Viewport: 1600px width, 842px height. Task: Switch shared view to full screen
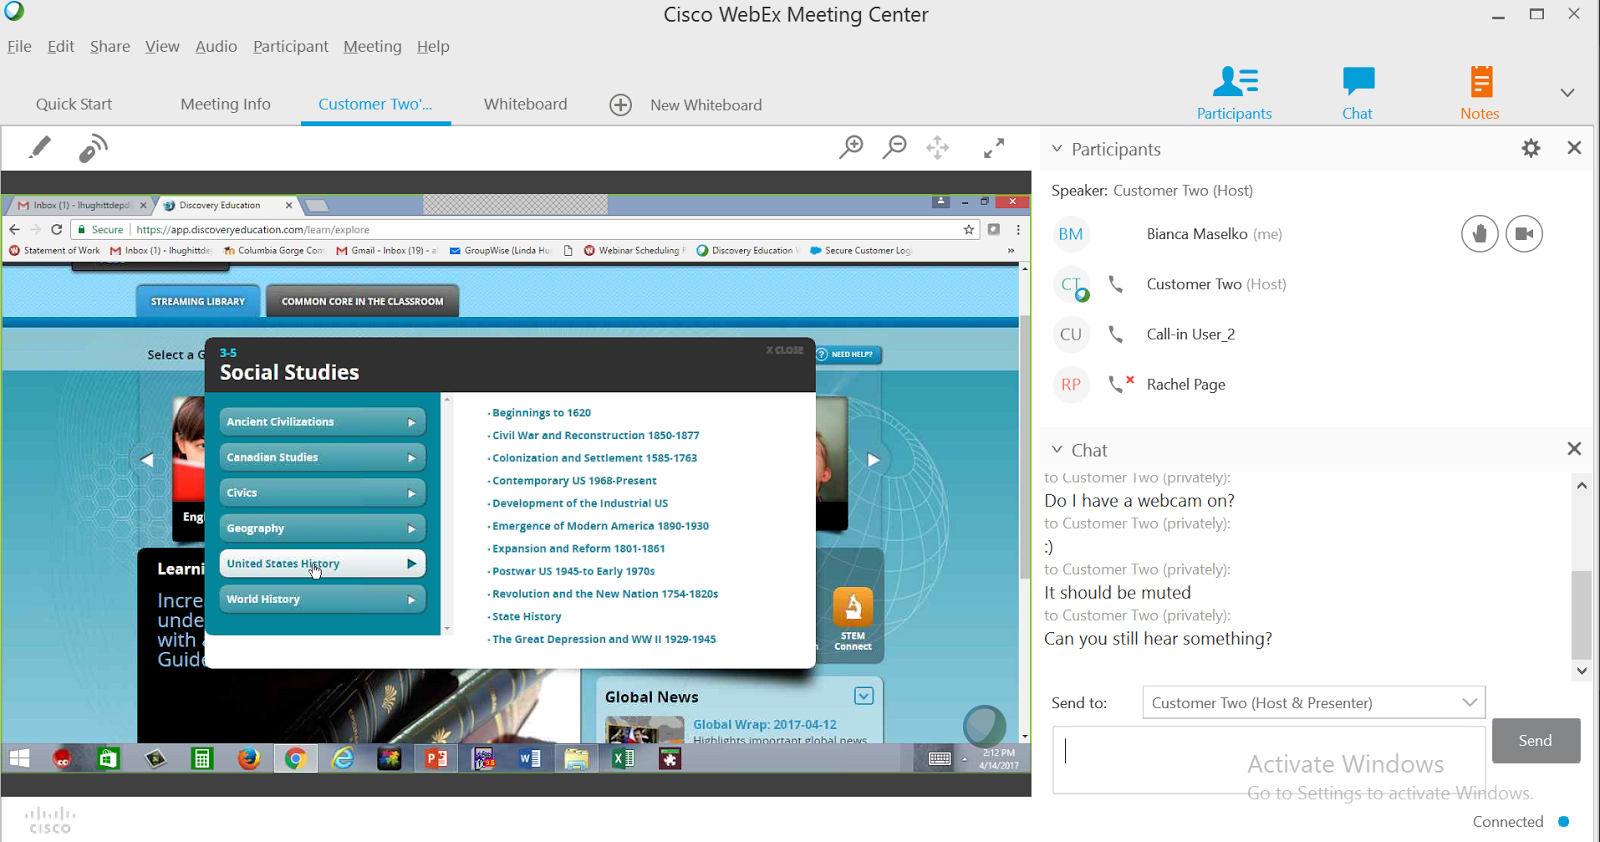tap(994, 148)
